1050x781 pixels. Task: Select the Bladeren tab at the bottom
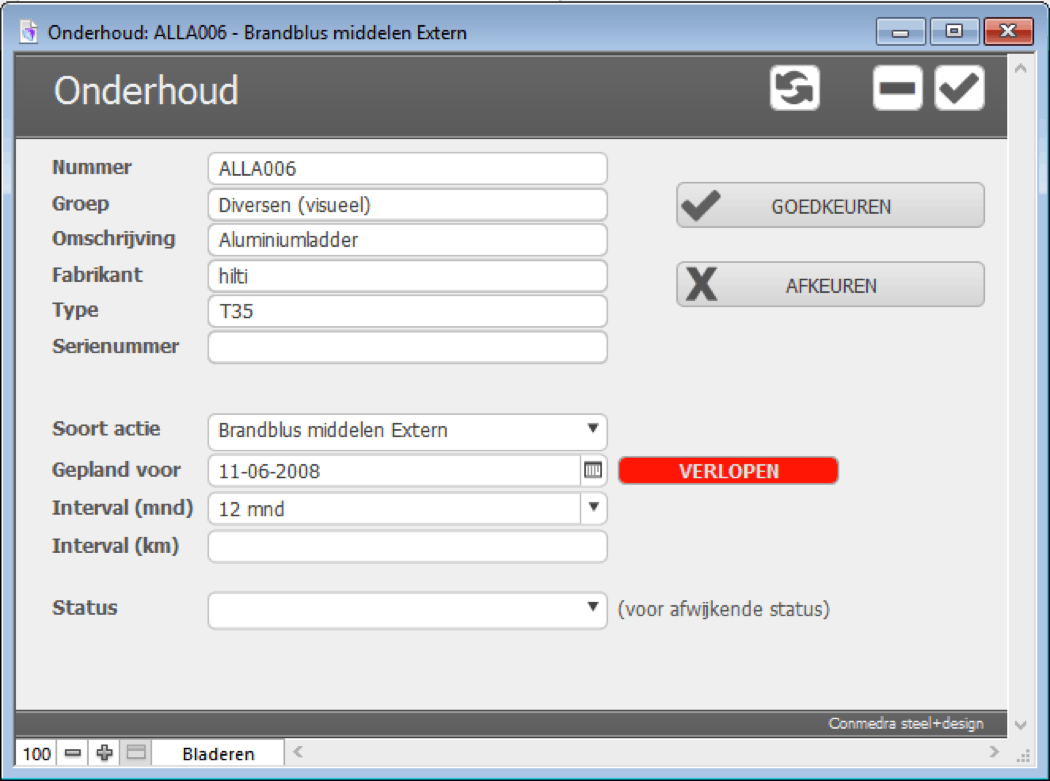(x=218, y=752)
